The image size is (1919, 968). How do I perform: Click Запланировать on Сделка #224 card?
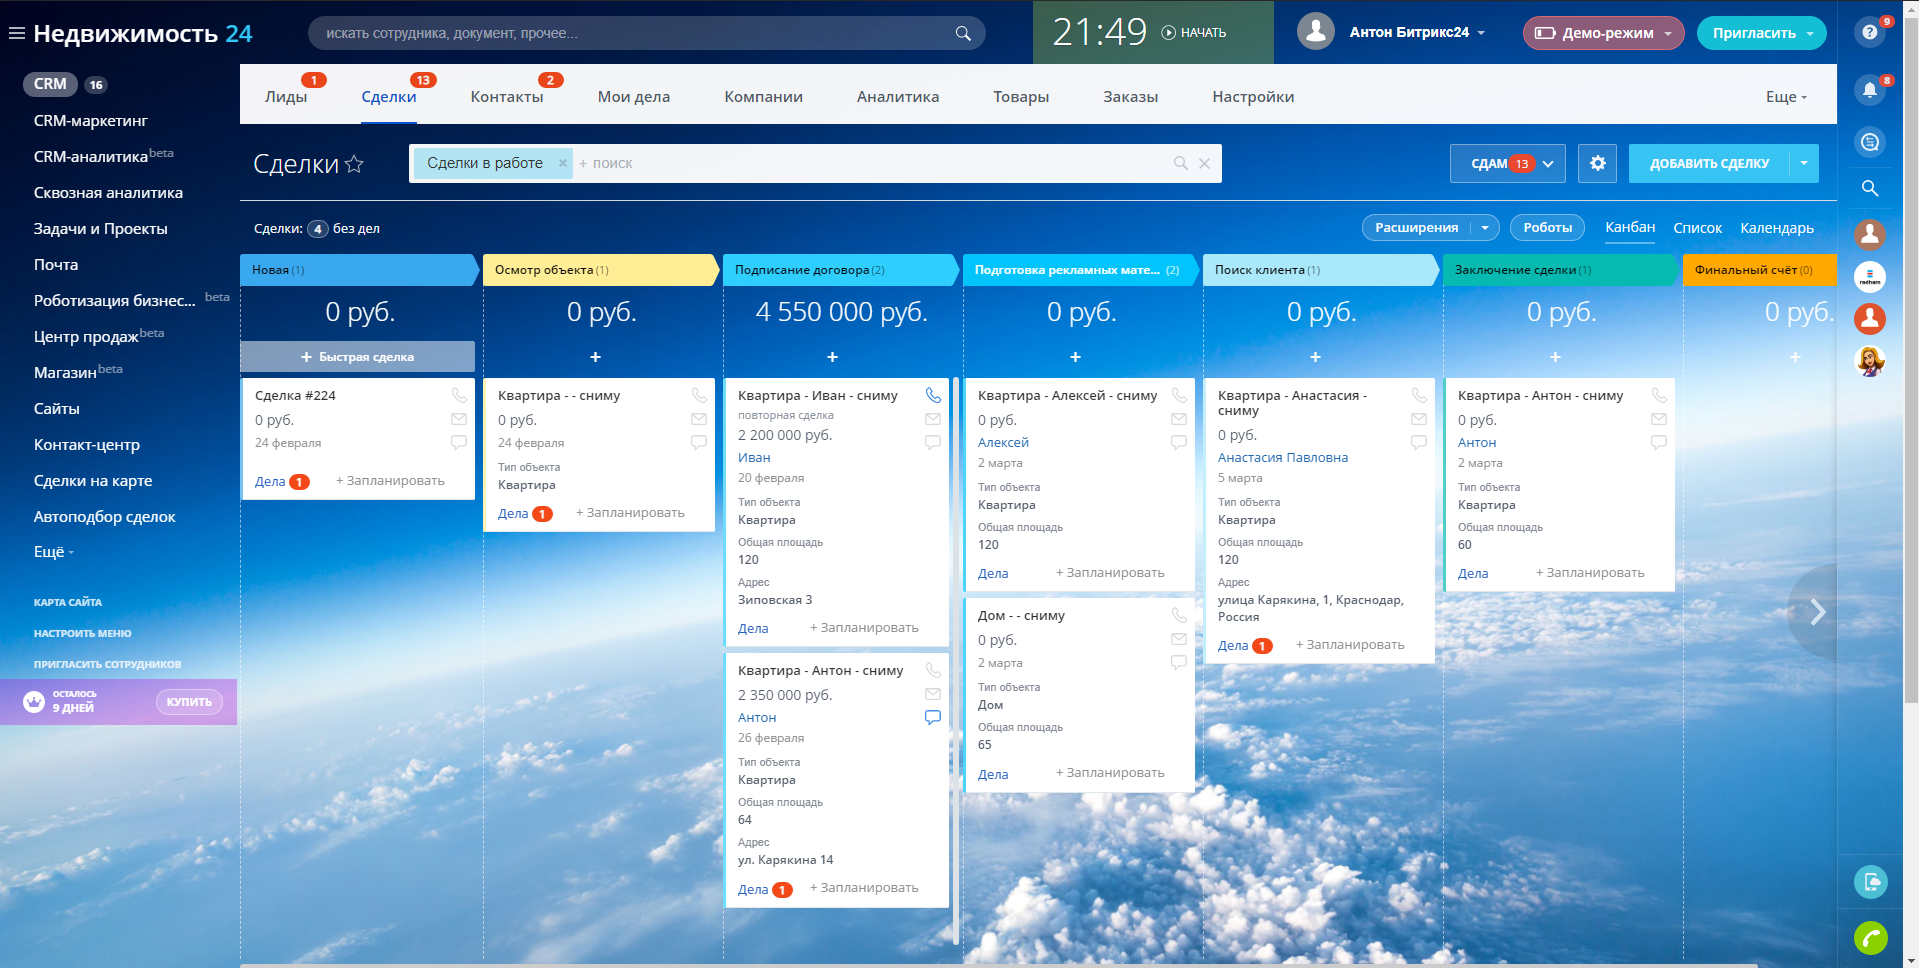point(390,481)
